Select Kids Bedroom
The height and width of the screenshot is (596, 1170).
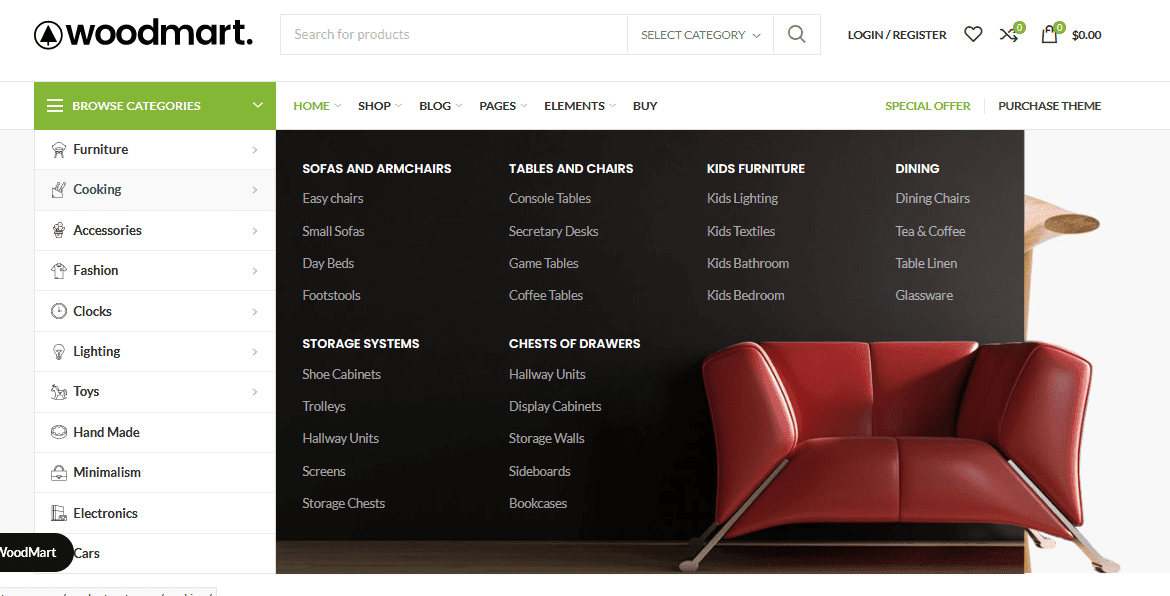coord(745,295)
